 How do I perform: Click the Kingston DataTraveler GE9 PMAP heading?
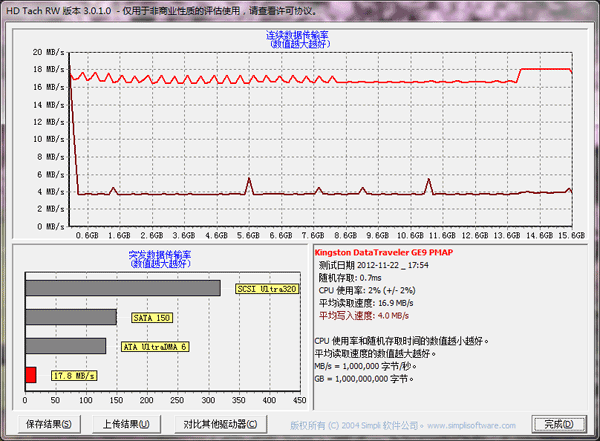[383, 253]
